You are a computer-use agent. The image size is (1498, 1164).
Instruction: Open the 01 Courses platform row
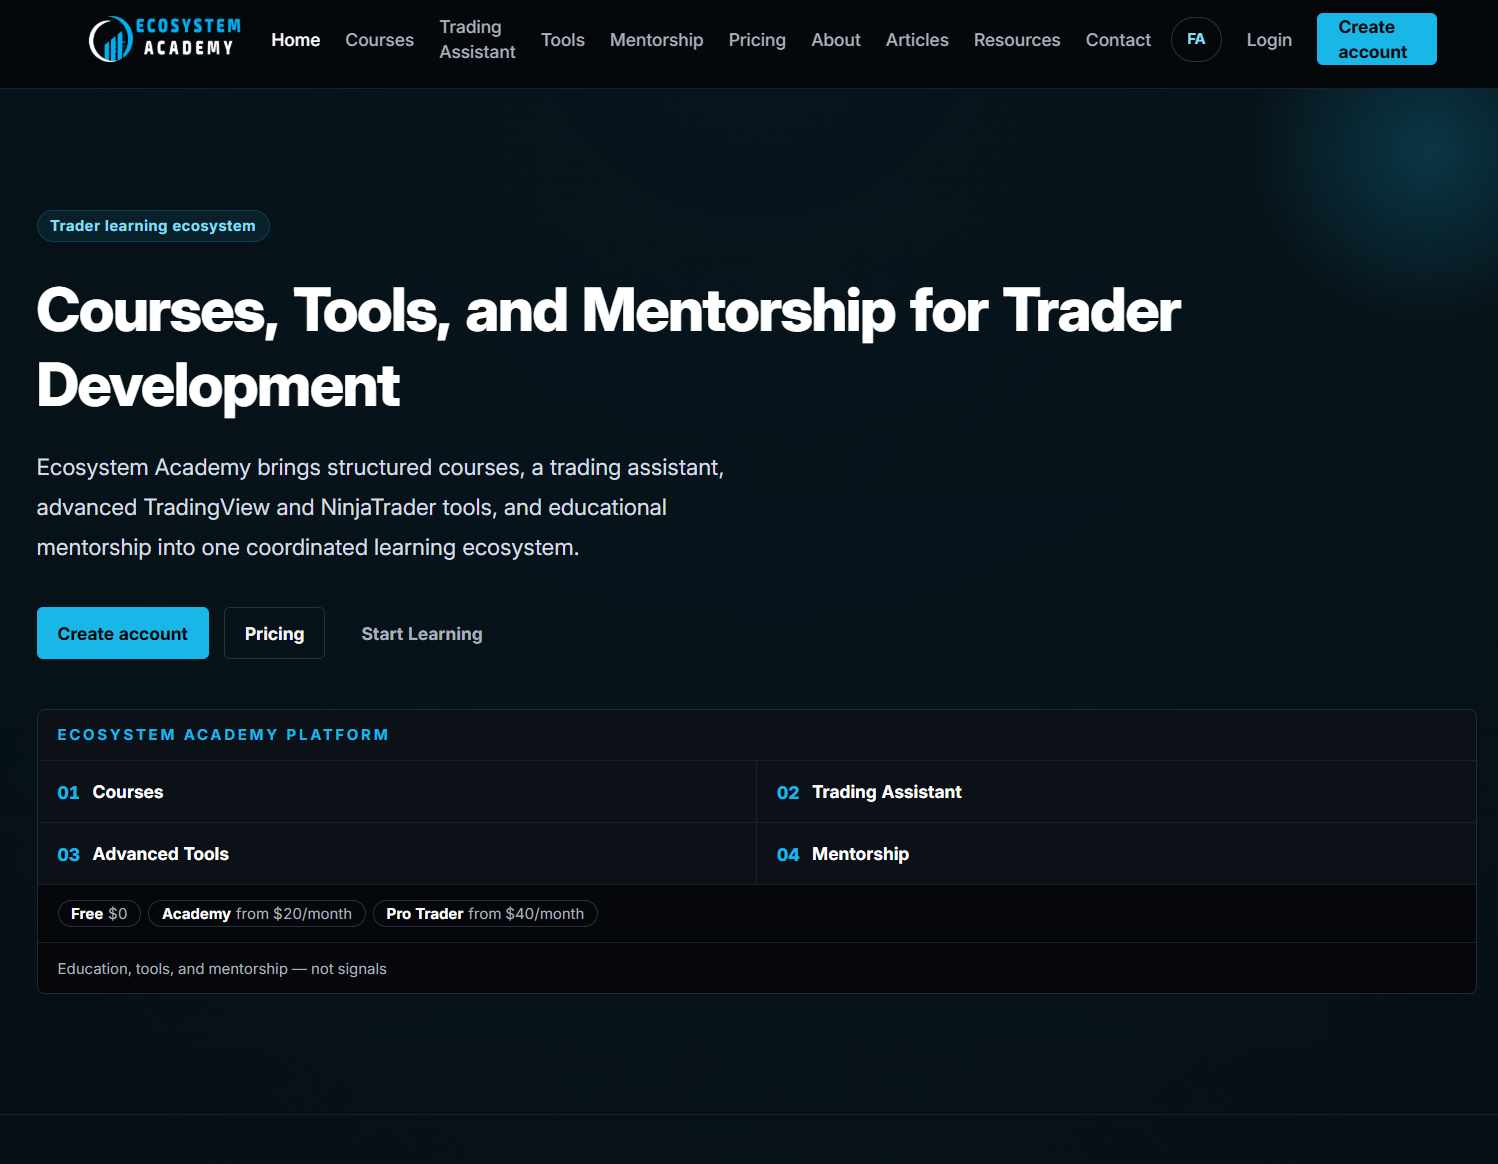point(397,792)
